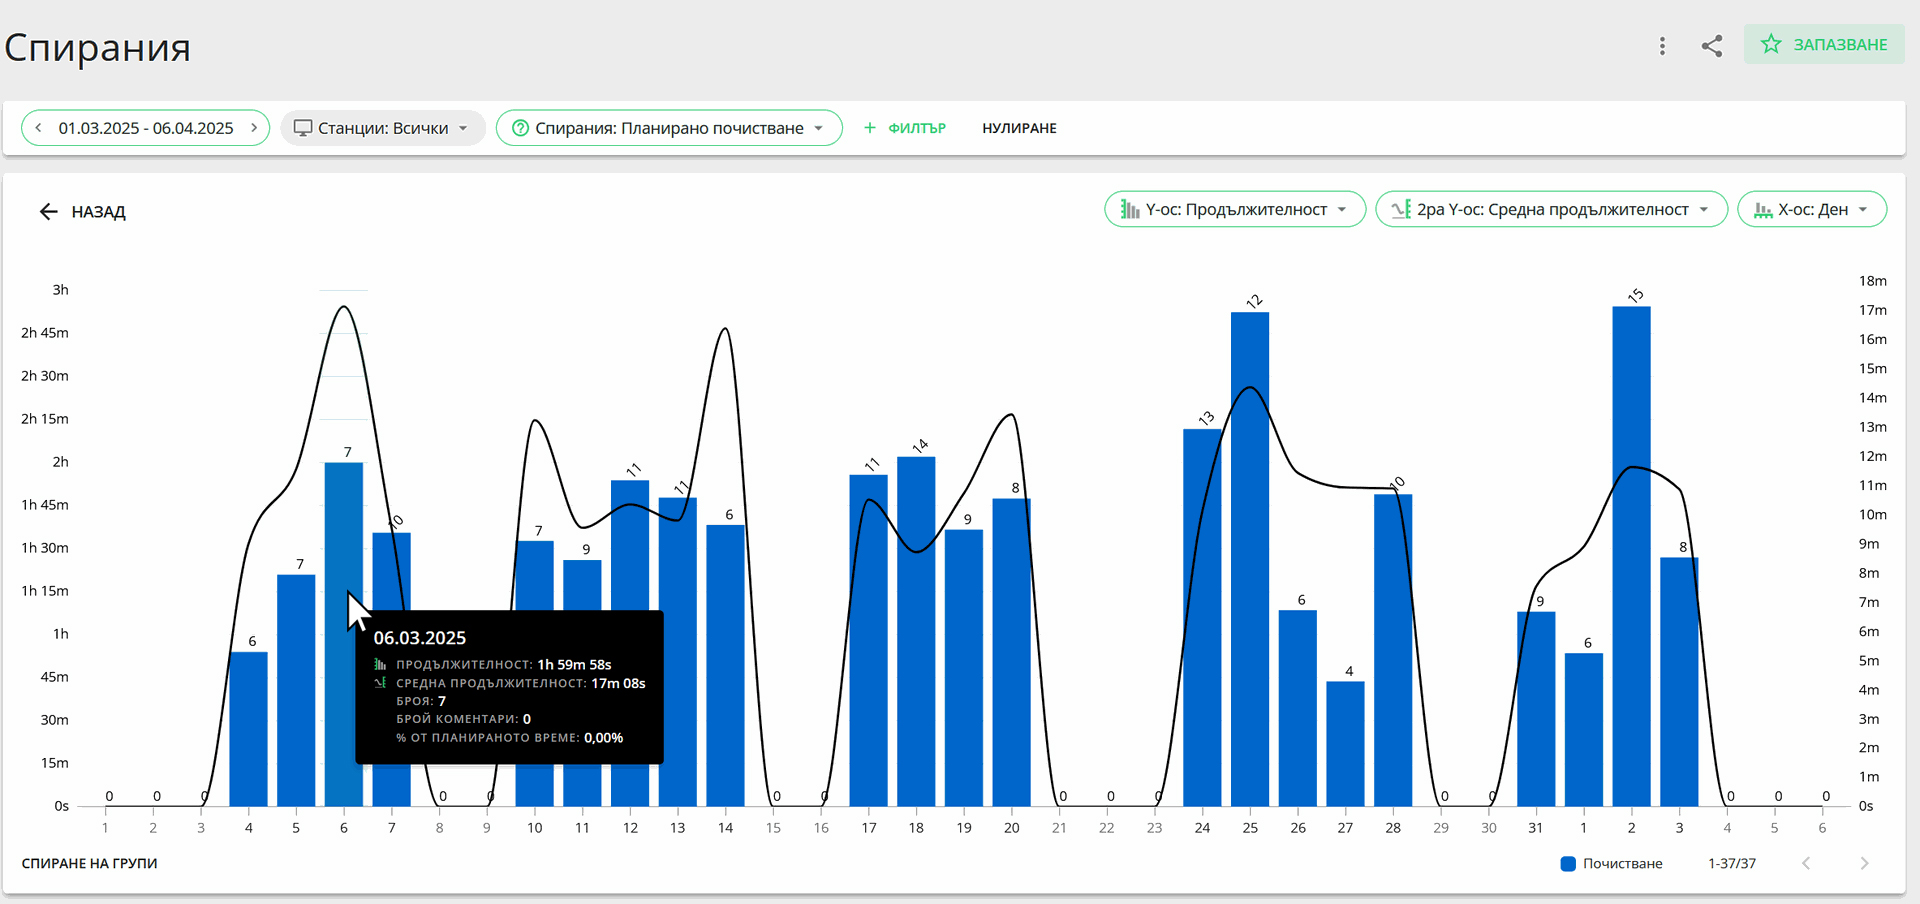Go to previous date range arrow
This screenshot has width=1920, height=904.
pyautogui.click(x=38, y=128)
